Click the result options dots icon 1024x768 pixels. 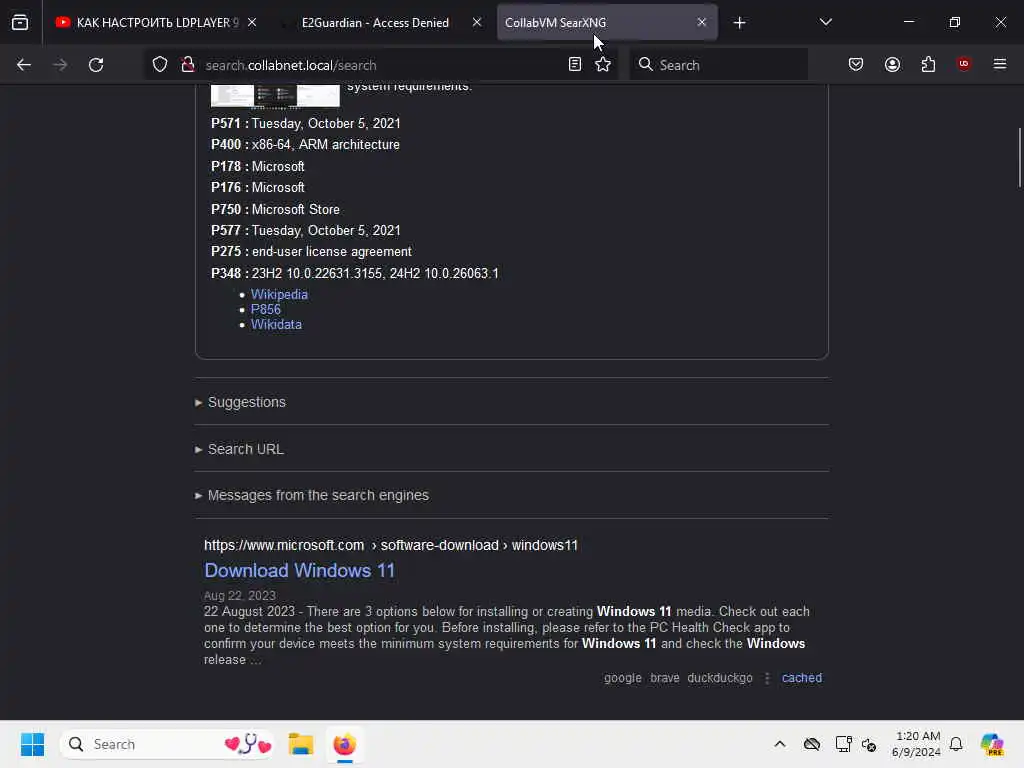pyautogui.click(x=767, y=679)
